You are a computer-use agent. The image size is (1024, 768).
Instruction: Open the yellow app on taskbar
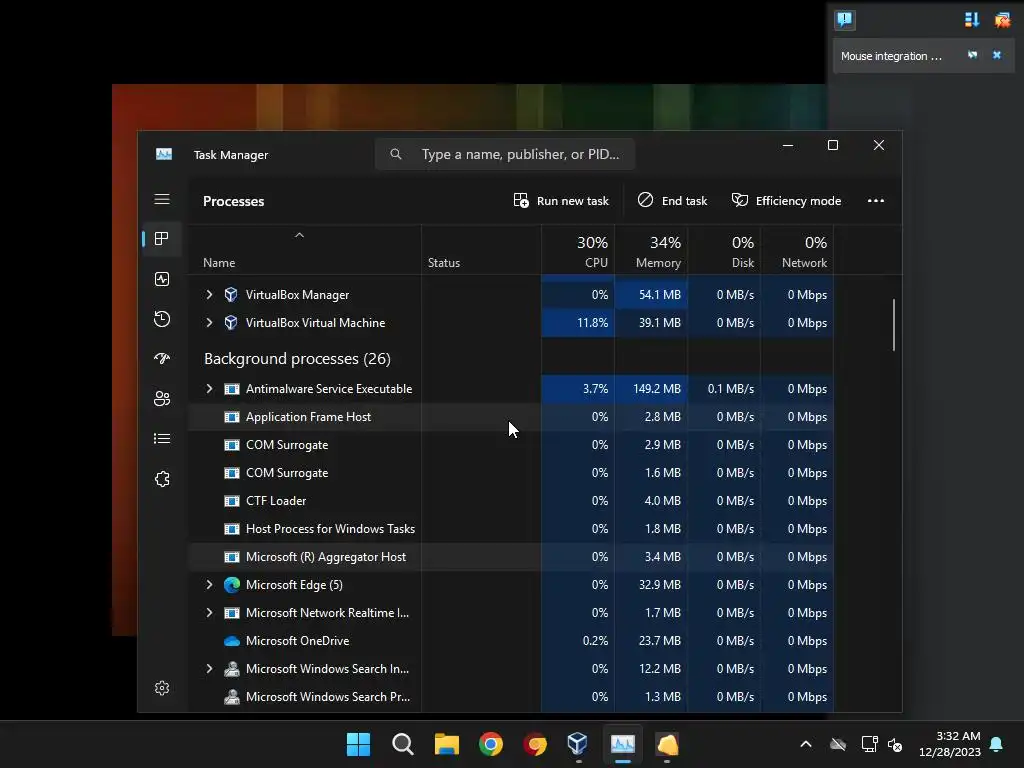667,744
